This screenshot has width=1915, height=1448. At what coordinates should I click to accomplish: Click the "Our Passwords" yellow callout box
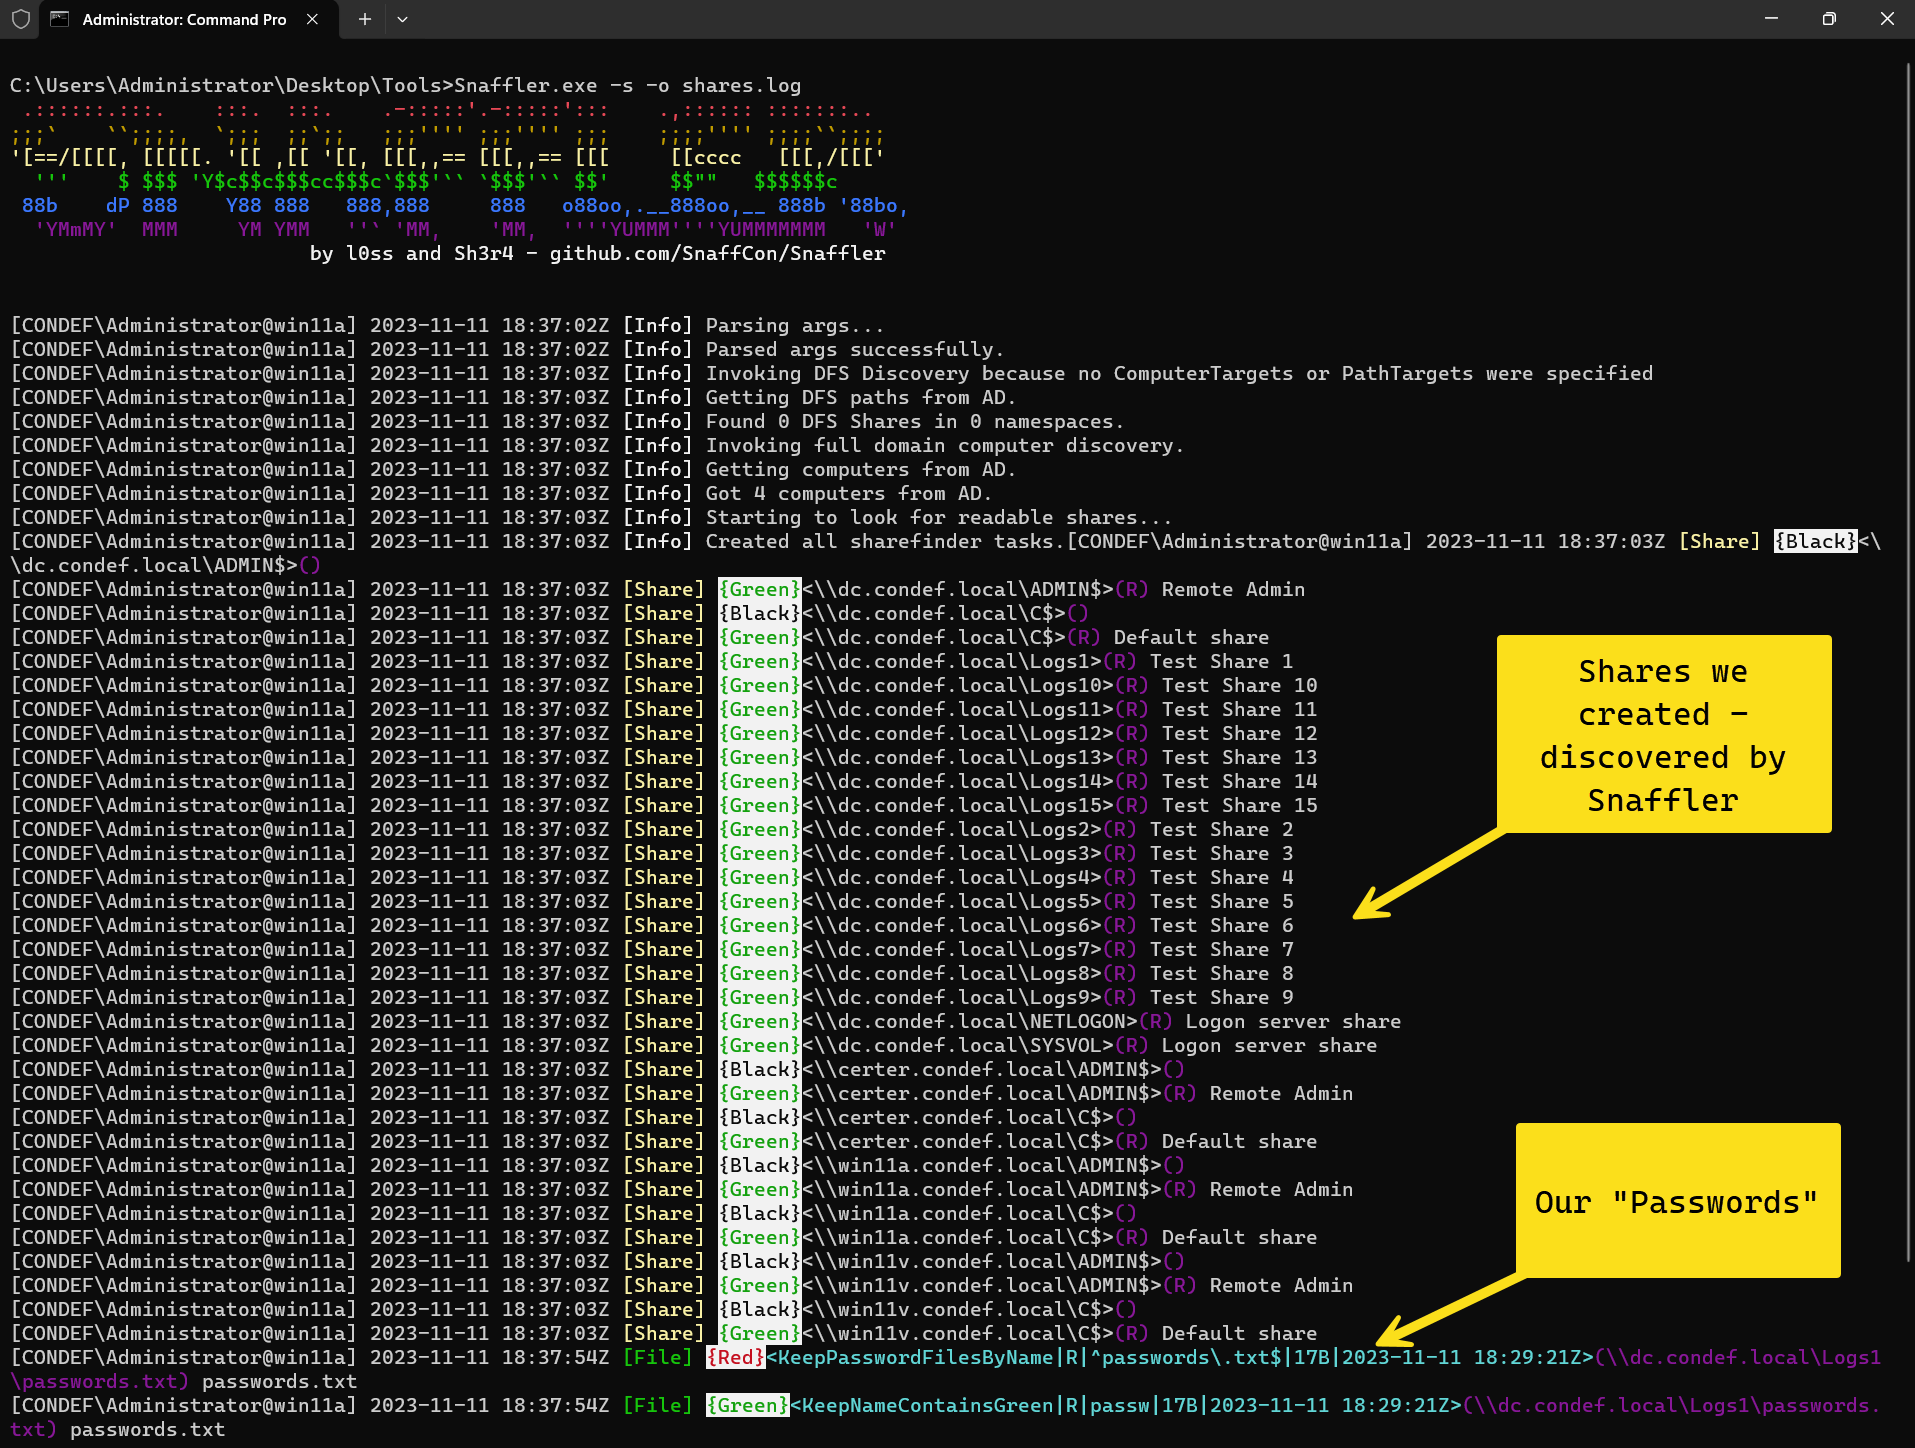pos(1677,1200)
